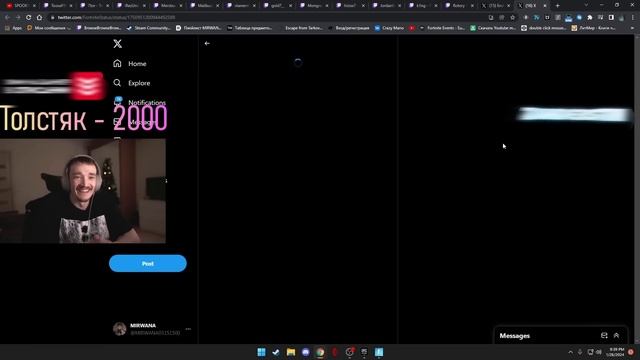Click the Home house icon
Viewport: 640px width, 360px height.
(117, 63)
